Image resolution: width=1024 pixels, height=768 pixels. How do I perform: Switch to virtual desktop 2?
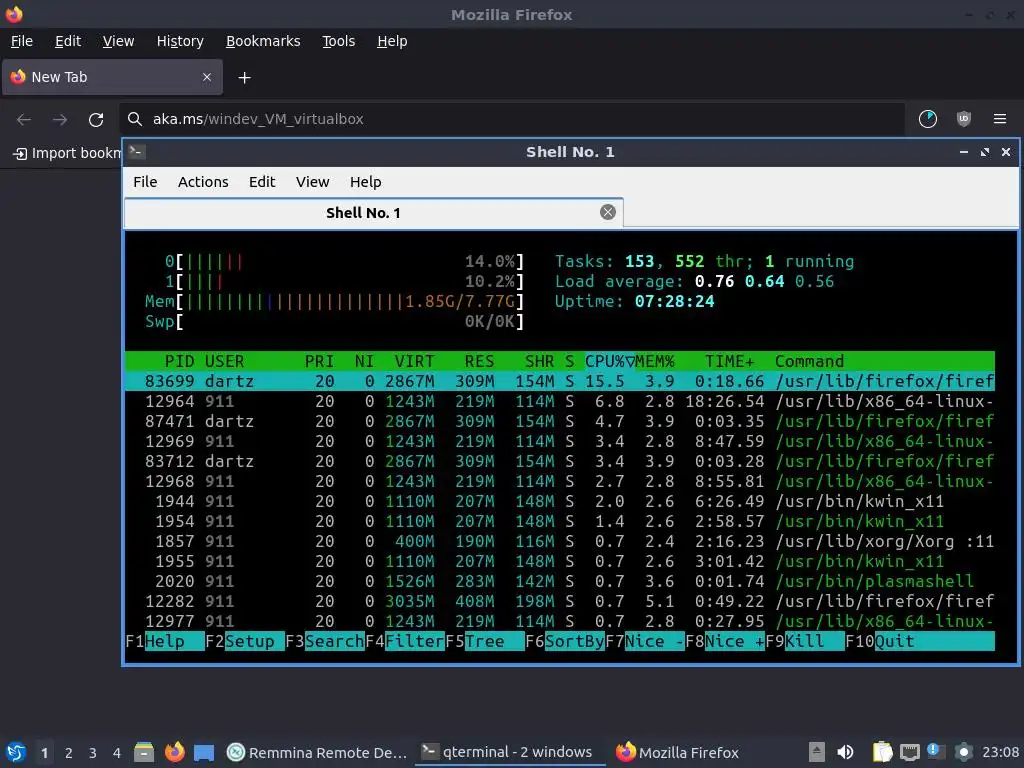click(69, 753)
